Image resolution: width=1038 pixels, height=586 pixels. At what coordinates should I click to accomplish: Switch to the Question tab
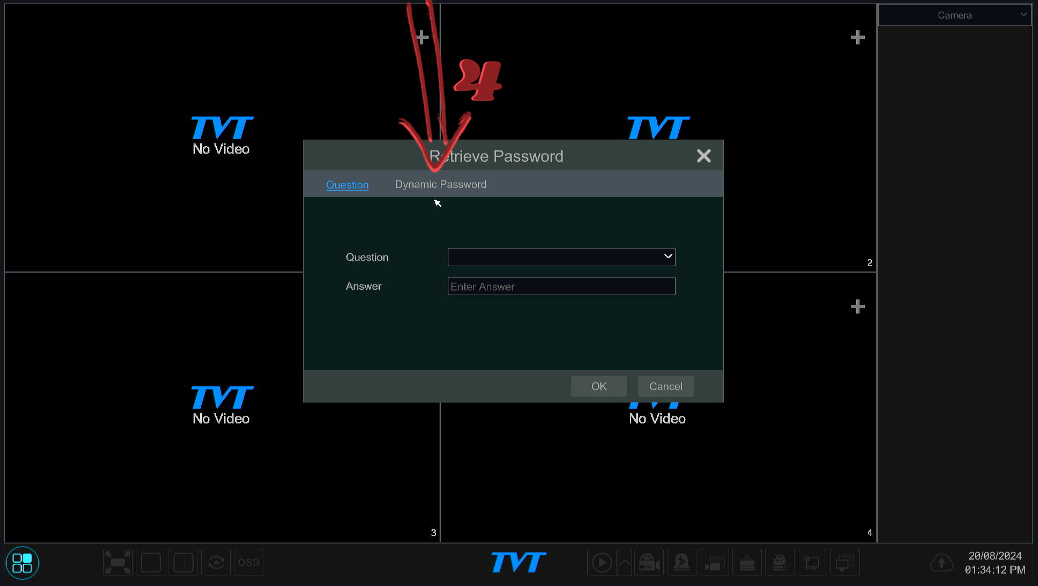tap(347, 185)
